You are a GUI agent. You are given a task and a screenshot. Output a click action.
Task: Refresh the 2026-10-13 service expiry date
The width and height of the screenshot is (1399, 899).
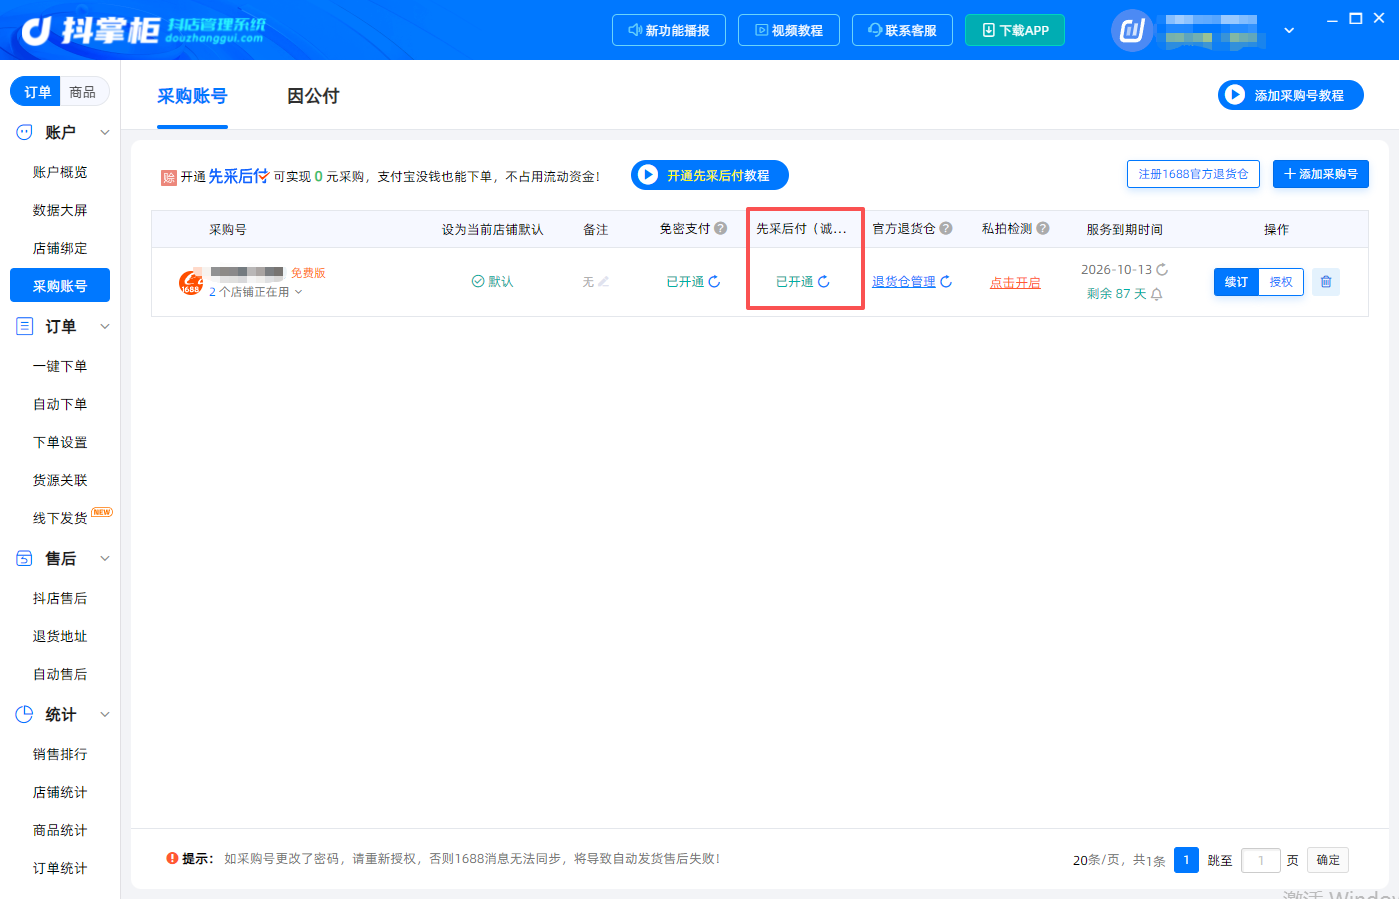pos(1162,270)
